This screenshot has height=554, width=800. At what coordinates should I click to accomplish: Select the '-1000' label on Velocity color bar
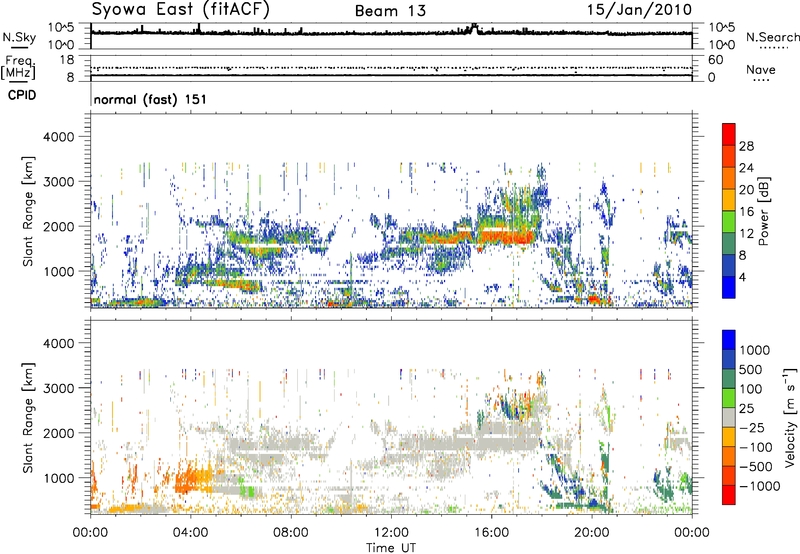759,486
